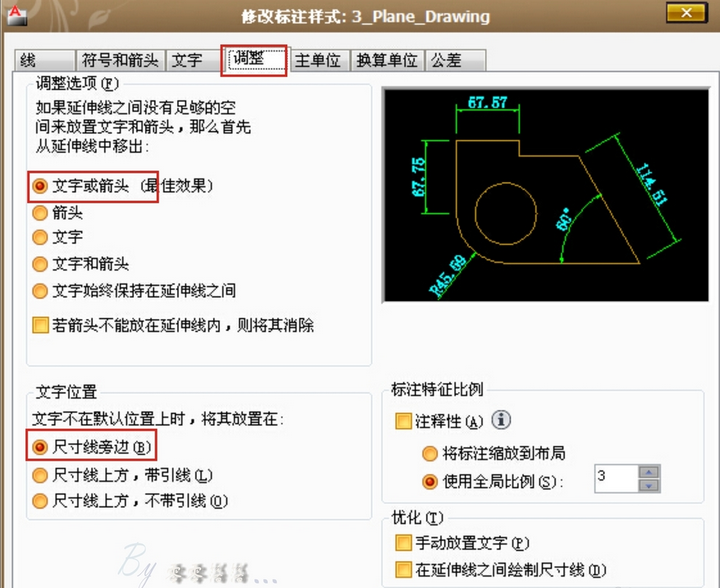Switch to the 线 tab
The image size is (720, 588).
pos(28,60)
